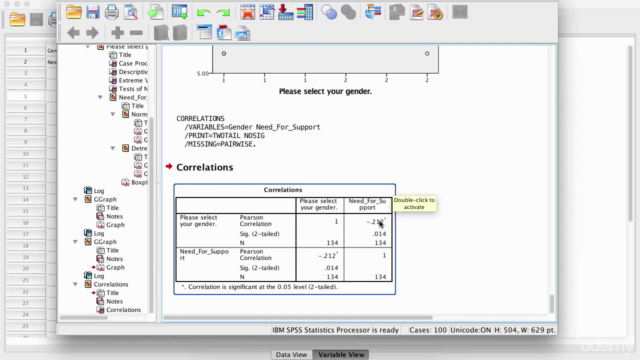Open the Variables info icon with colored bars
This screenshot has width=640, height=360.
(x=305, y=12)
